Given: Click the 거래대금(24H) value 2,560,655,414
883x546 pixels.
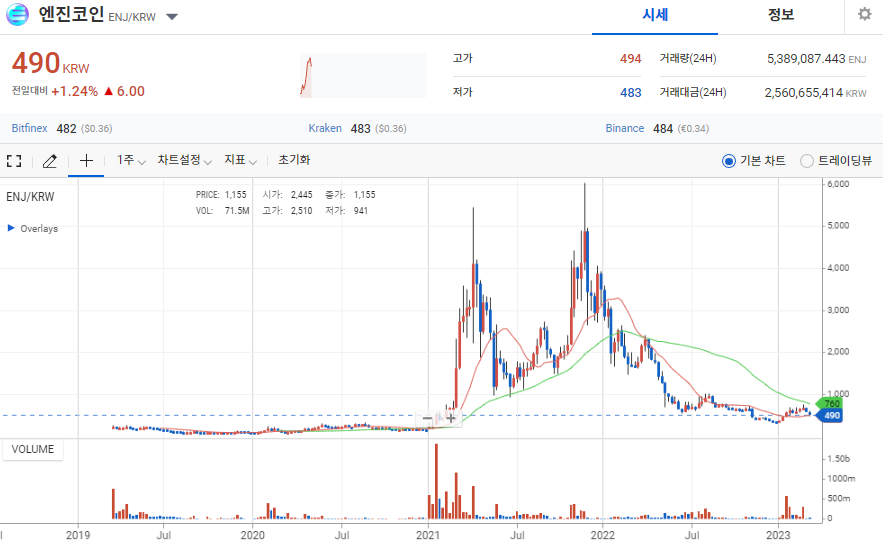Looking at the screenshot, I should point(803,92).
